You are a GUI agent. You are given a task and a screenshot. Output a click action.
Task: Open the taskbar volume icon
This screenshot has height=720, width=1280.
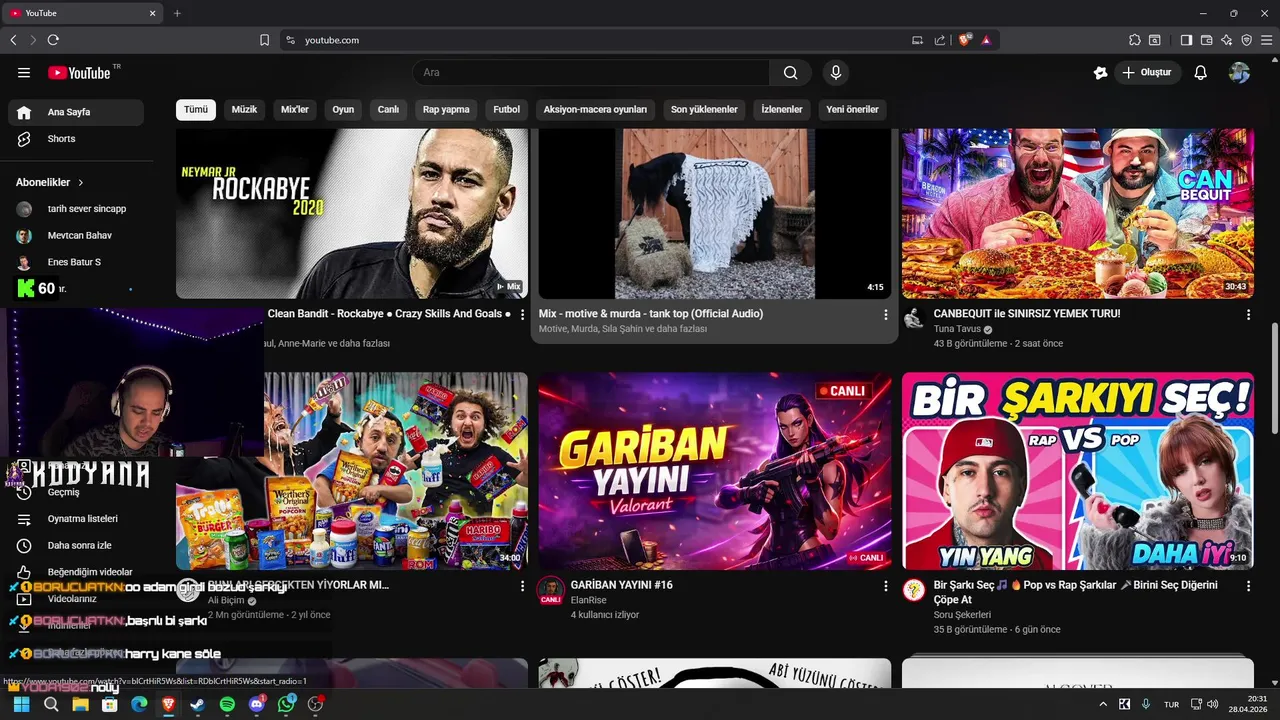pyautogui.click(x=1213, y=704)
